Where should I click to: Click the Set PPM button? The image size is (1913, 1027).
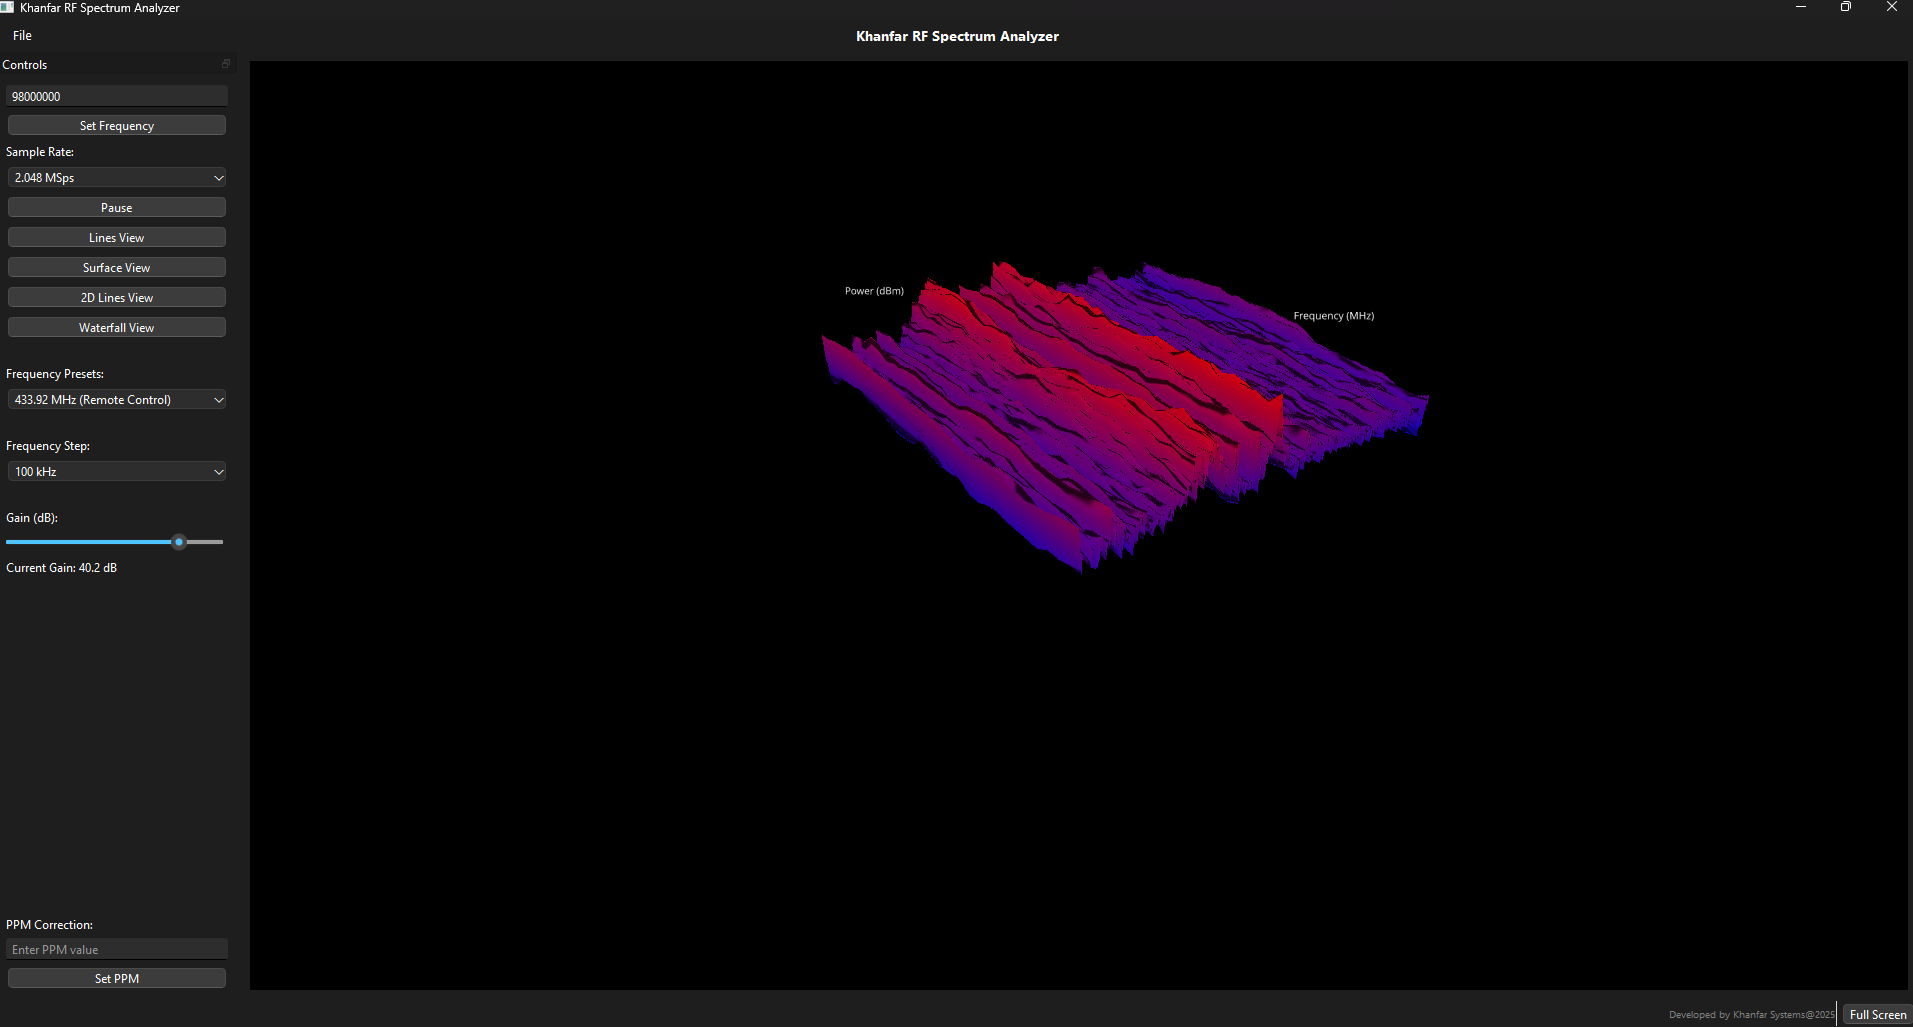point(117,979)
